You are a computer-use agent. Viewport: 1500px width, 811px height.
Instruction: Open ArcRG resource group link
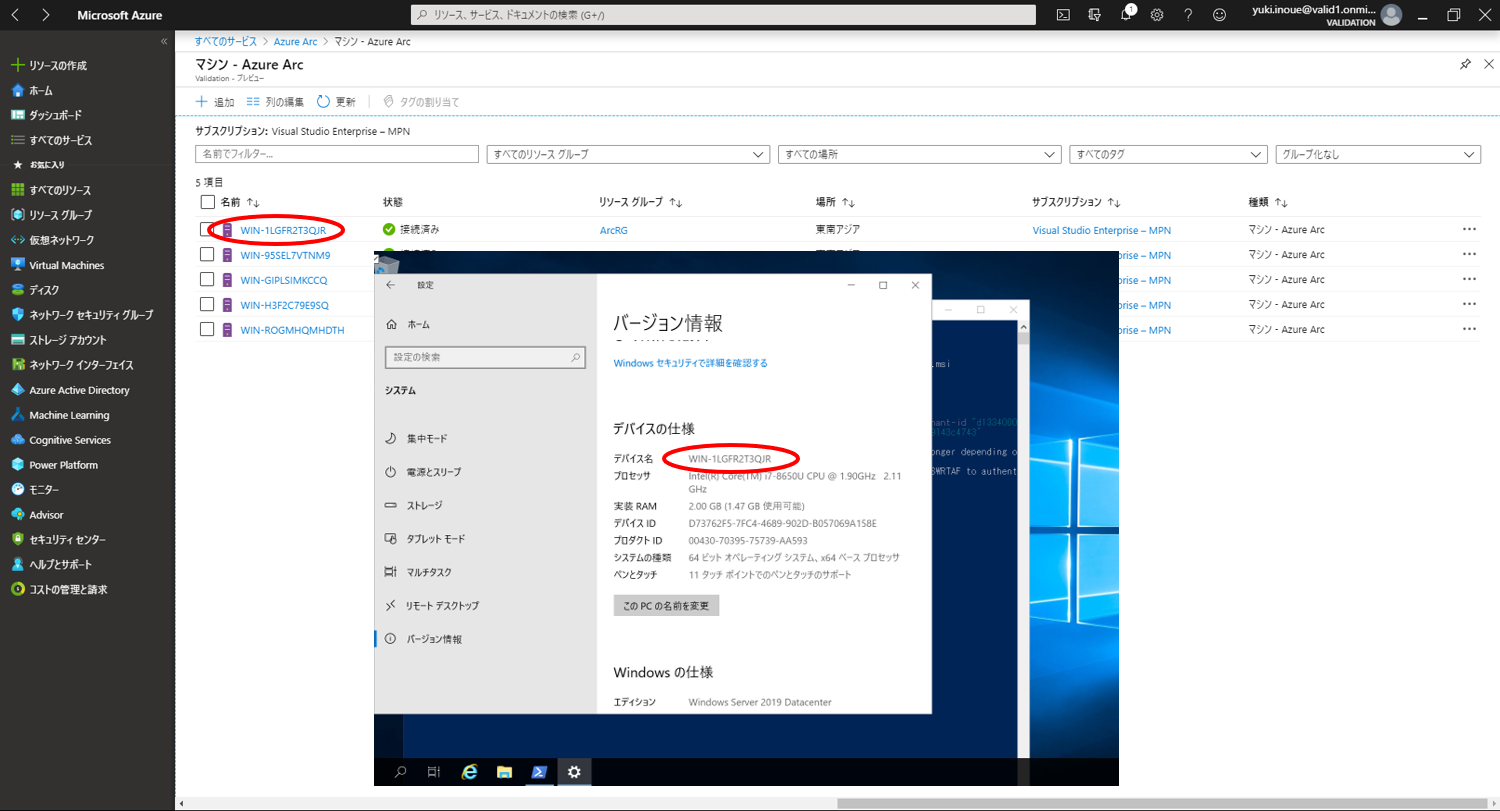click(613, 230)
